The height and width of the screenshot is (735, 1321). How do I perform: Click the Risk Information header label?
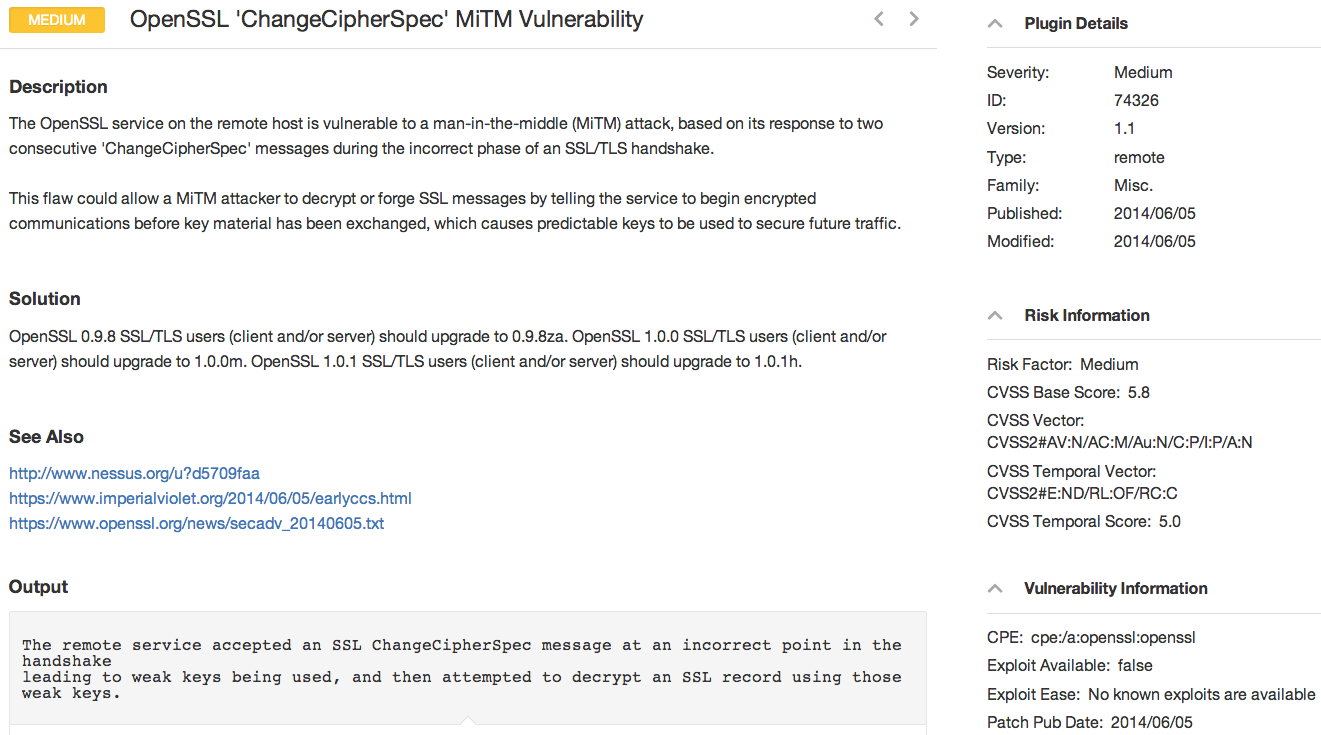tap(1087, 315)
